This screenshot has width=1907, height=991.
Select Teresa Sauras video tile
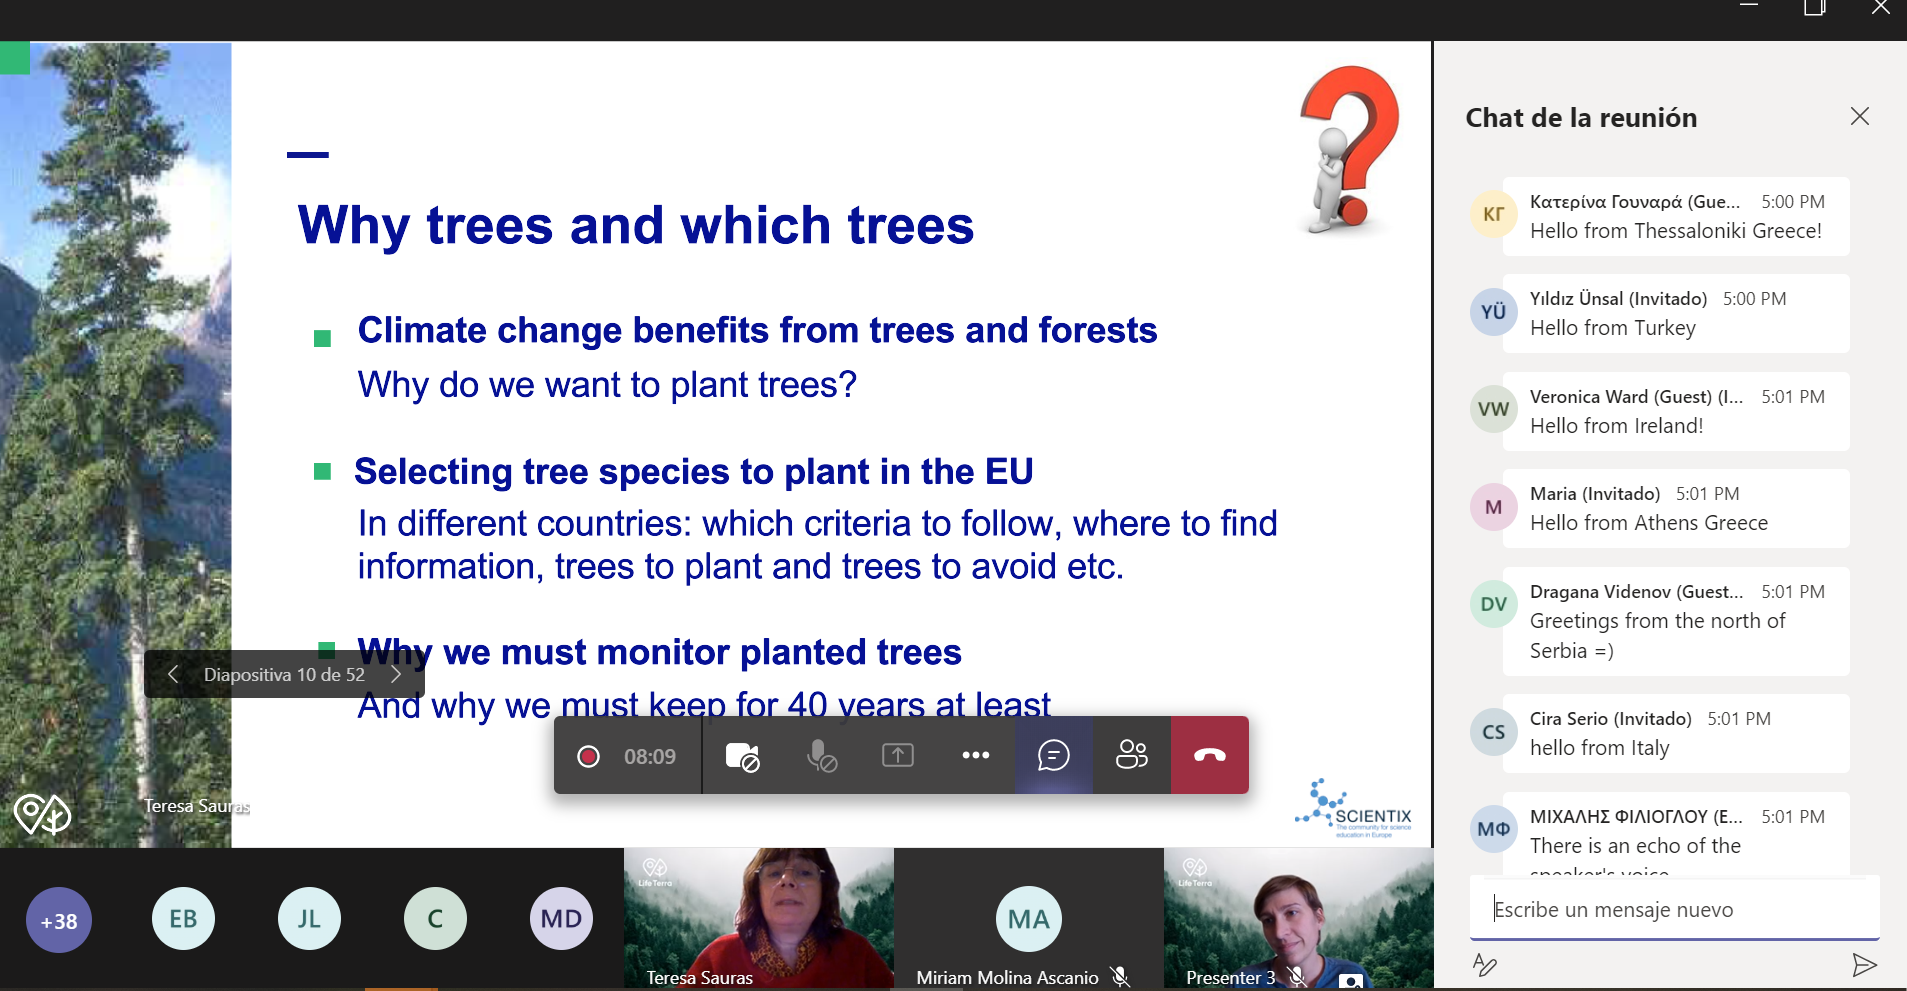point(759,918)
